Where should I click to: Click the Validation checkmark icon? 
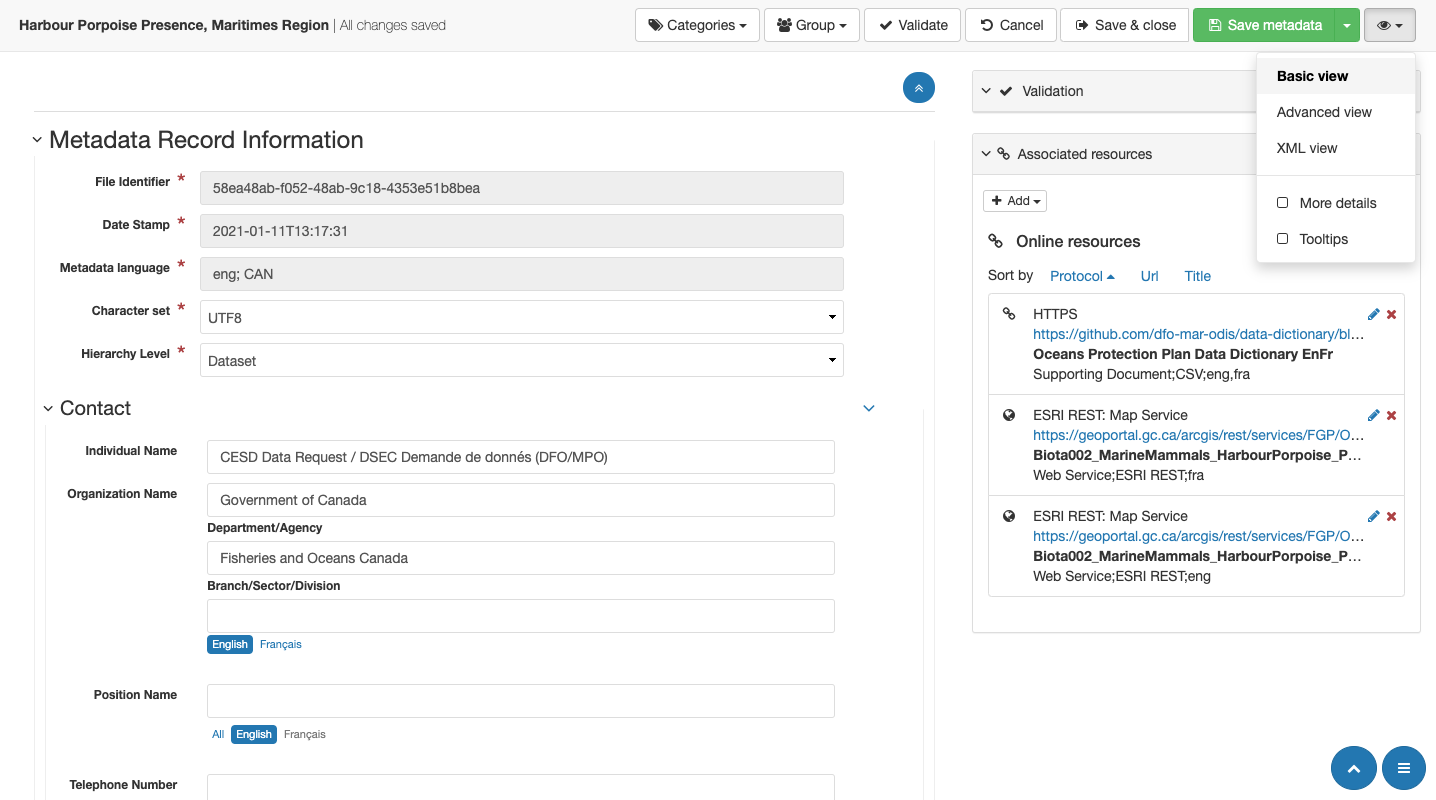pos(1006,91)
